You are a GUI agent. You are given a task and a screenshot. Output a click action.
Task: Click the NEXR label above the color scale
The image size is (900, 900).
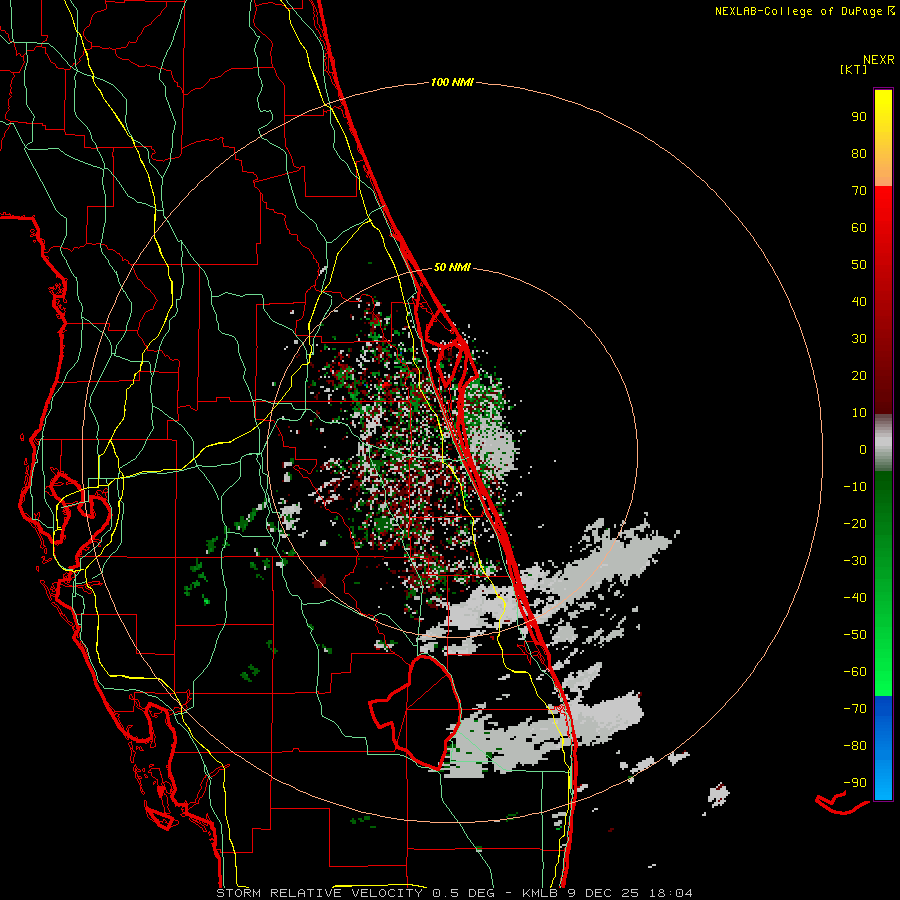click(878, 60)
